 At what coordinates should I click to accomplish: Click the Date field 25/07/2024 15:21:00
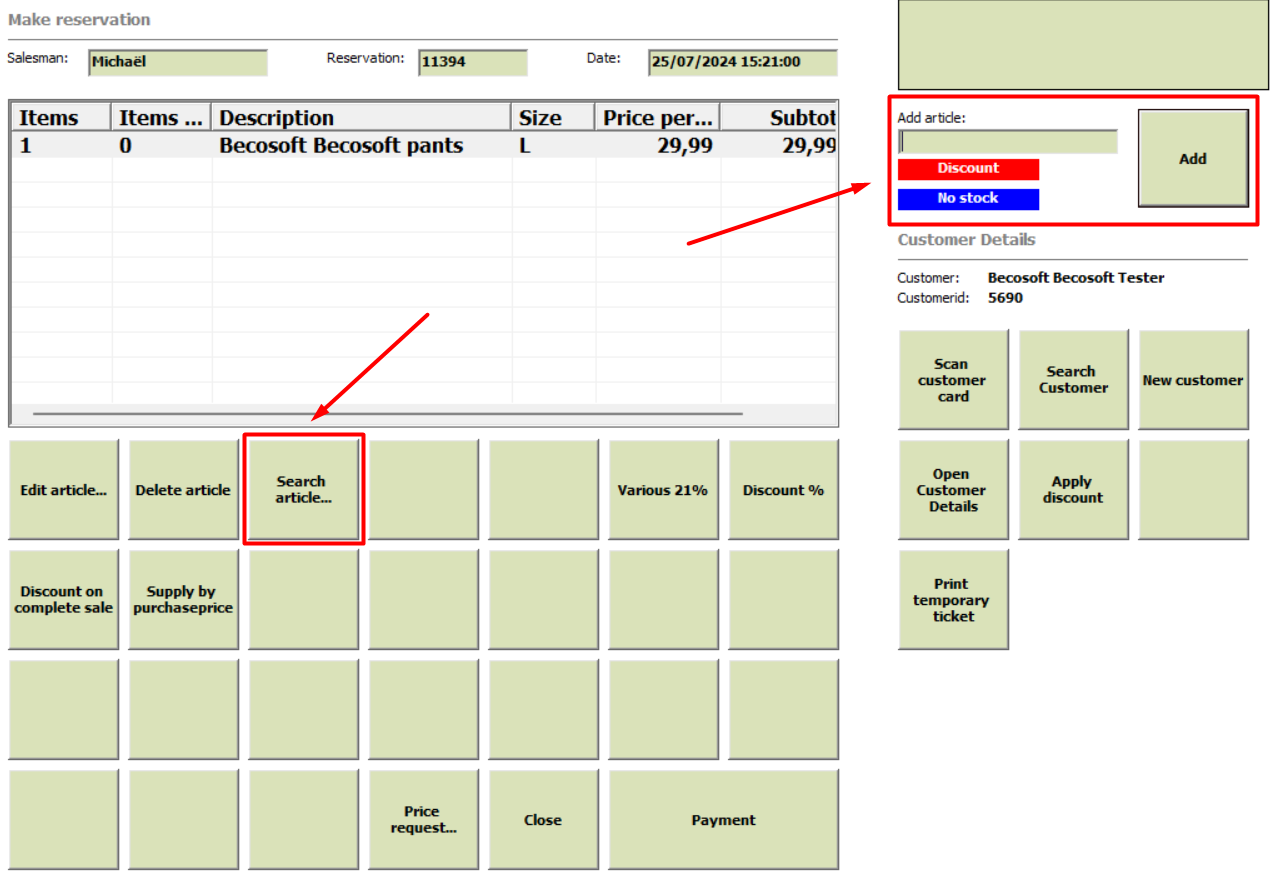click(743, 62)
